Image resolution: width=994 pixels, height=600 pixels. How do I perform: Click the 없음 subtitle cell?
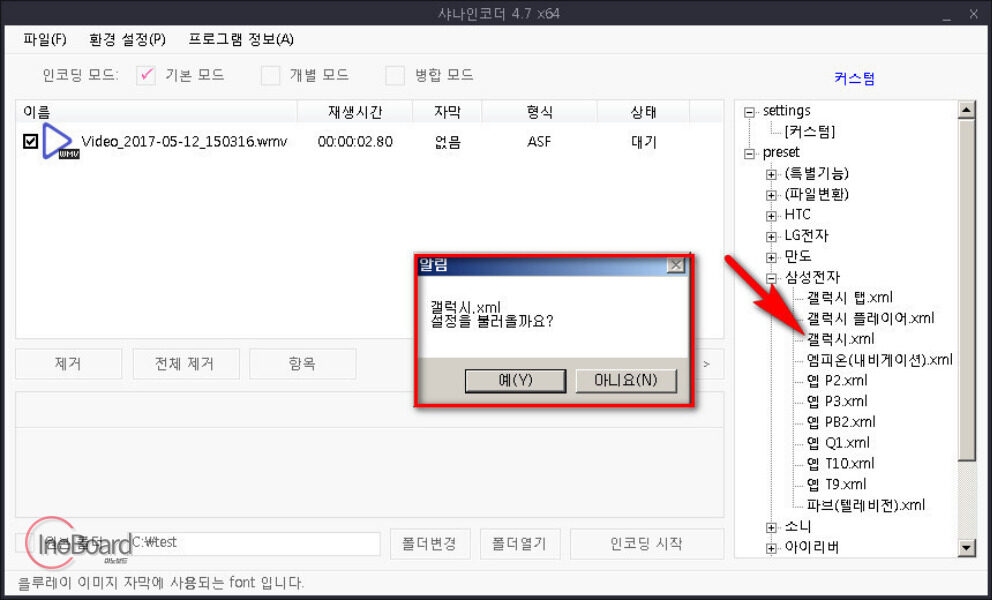[448, 141]
